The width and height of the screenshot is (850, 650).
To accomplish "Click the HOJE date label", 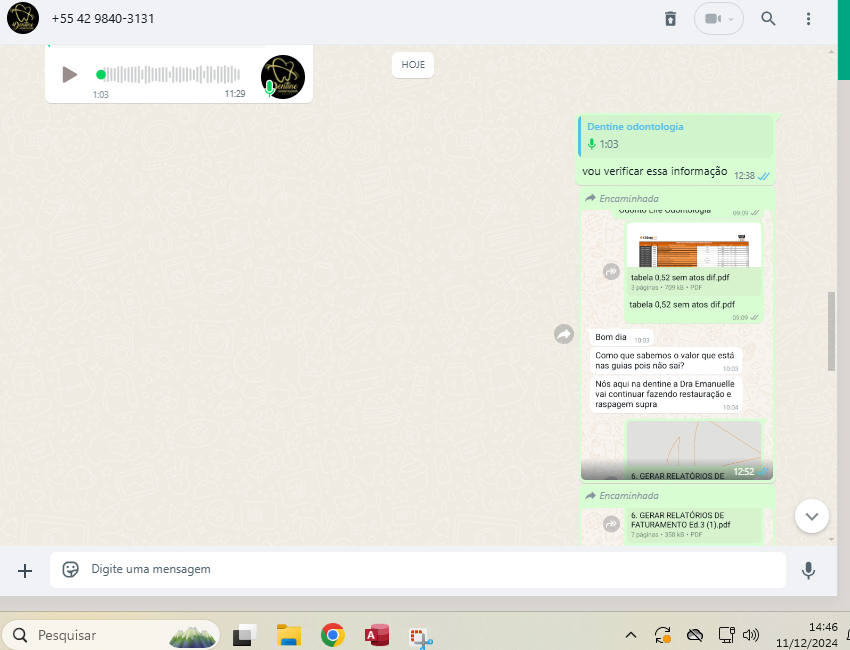I will [413, 65].
